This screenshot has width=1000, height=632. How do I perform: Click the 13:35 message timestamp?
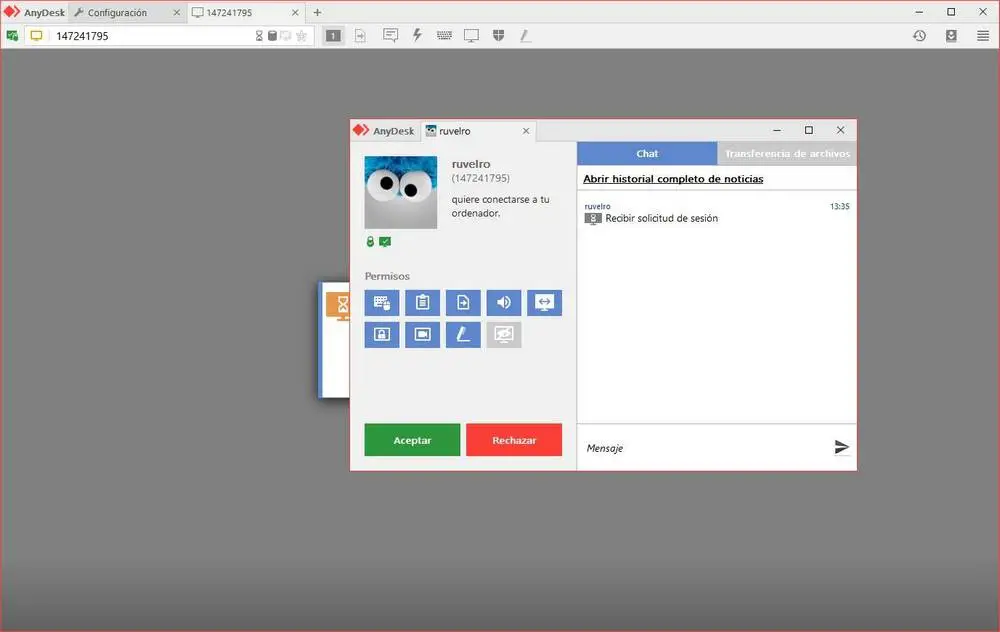coord(839,206)
